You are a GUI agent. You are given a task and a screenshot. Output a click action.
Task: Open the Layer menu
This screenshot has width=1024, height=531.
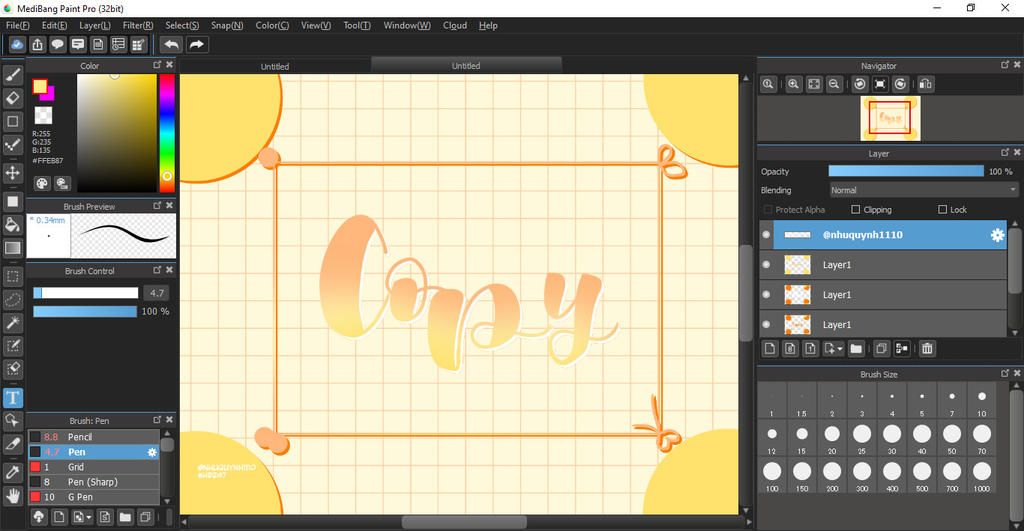pyautogui.click(x=95, y=25)
